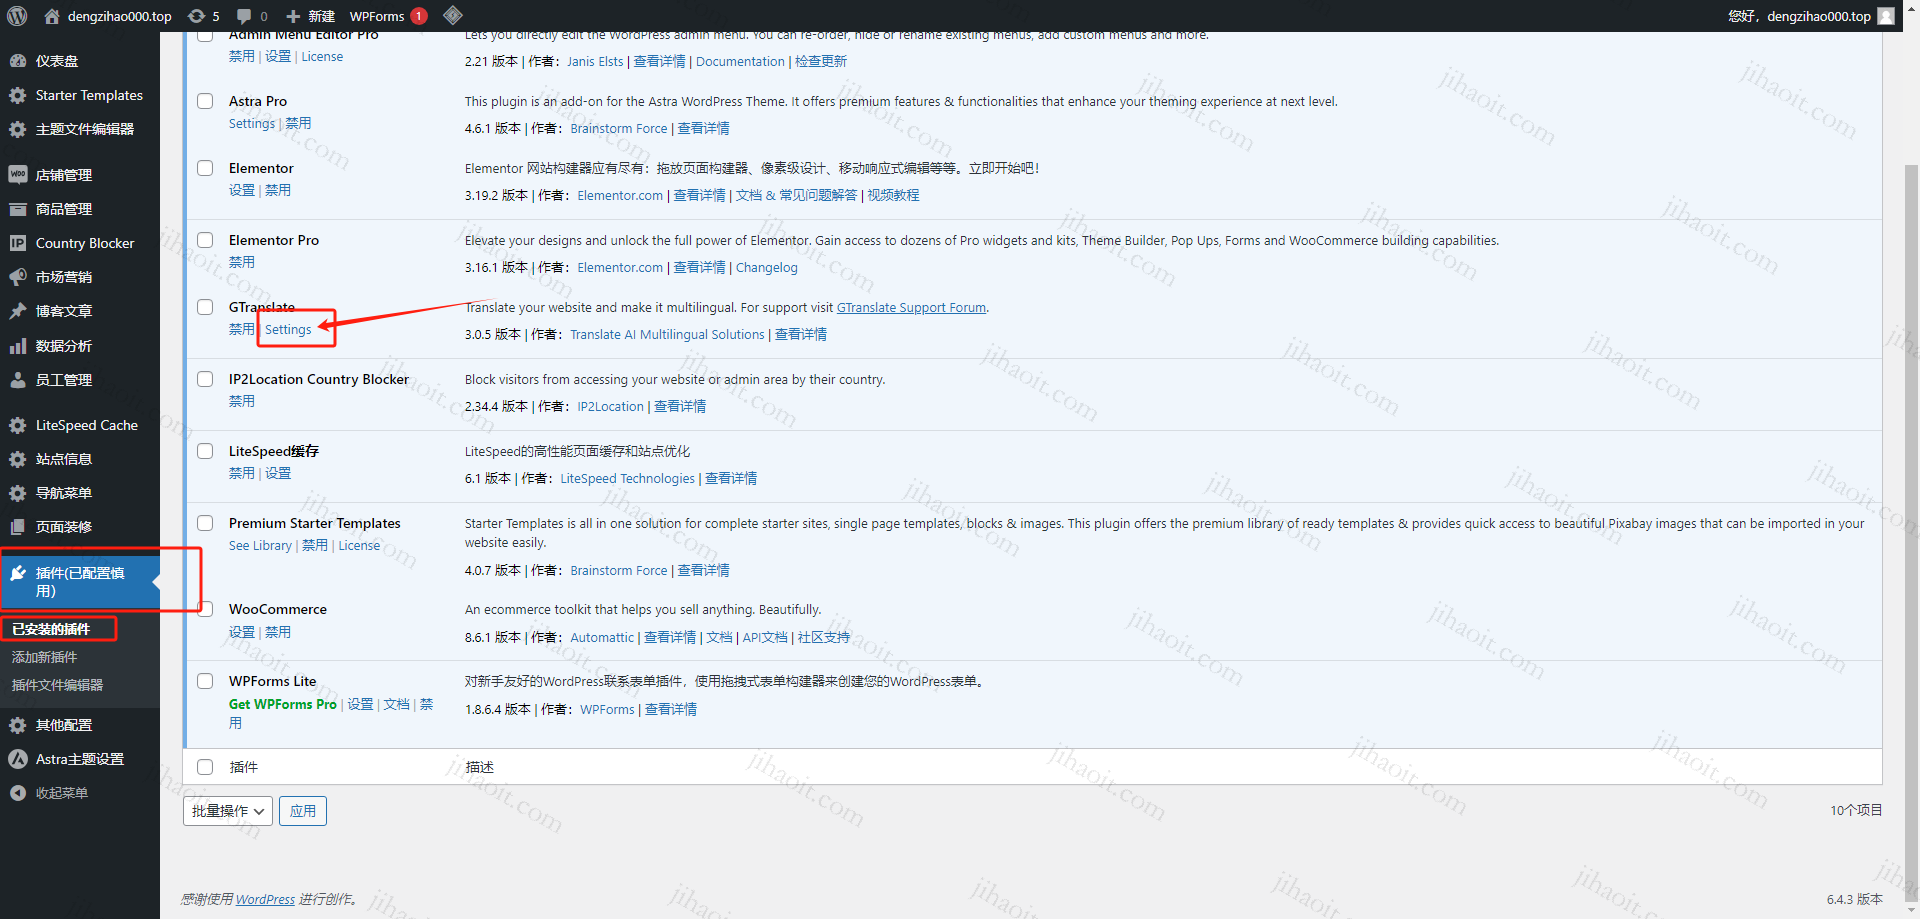Open the 批量操作 bulk actions dropdown

pyautogui.click(x=228, y=811)
